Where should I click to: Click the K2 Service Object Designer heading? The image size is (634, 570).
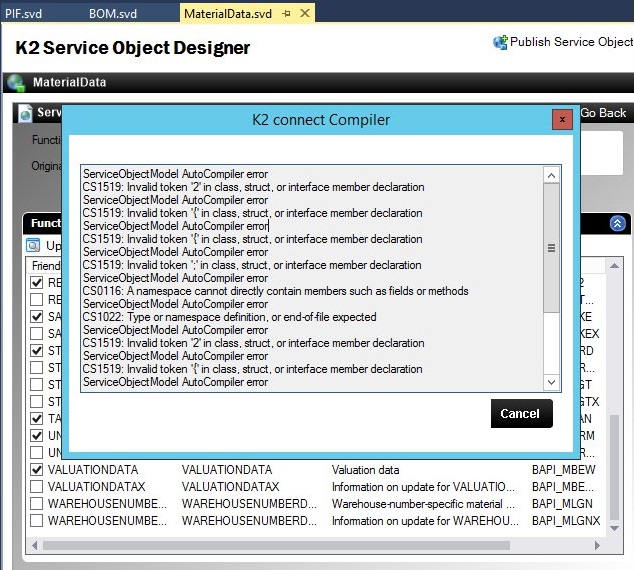(133, 48)
